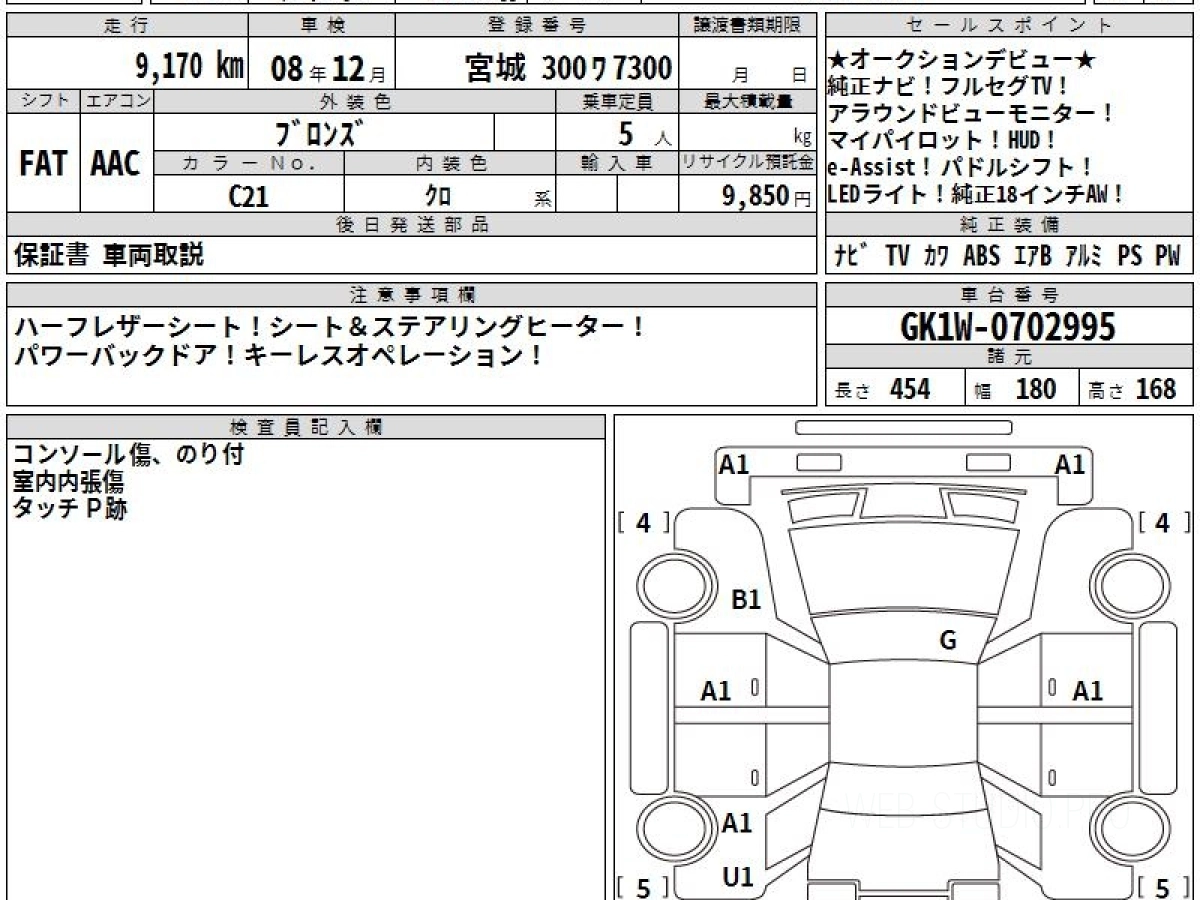Click the U1 dent mark on the diagram
This screenshot has height=900, width=1200.
(738, 877)
